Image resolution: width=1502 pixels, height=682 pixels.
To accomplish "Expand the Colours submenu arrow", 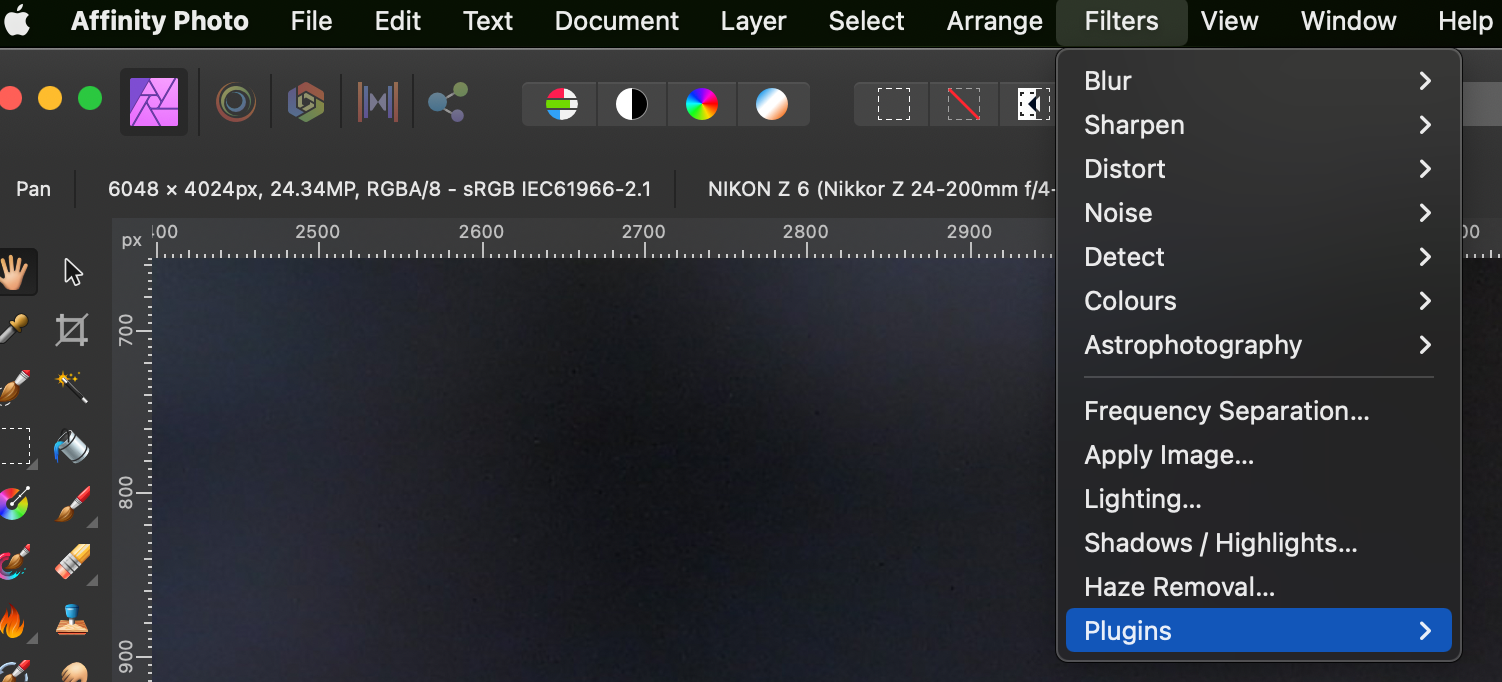I will pyautogui.click(x=1425, y=301).
